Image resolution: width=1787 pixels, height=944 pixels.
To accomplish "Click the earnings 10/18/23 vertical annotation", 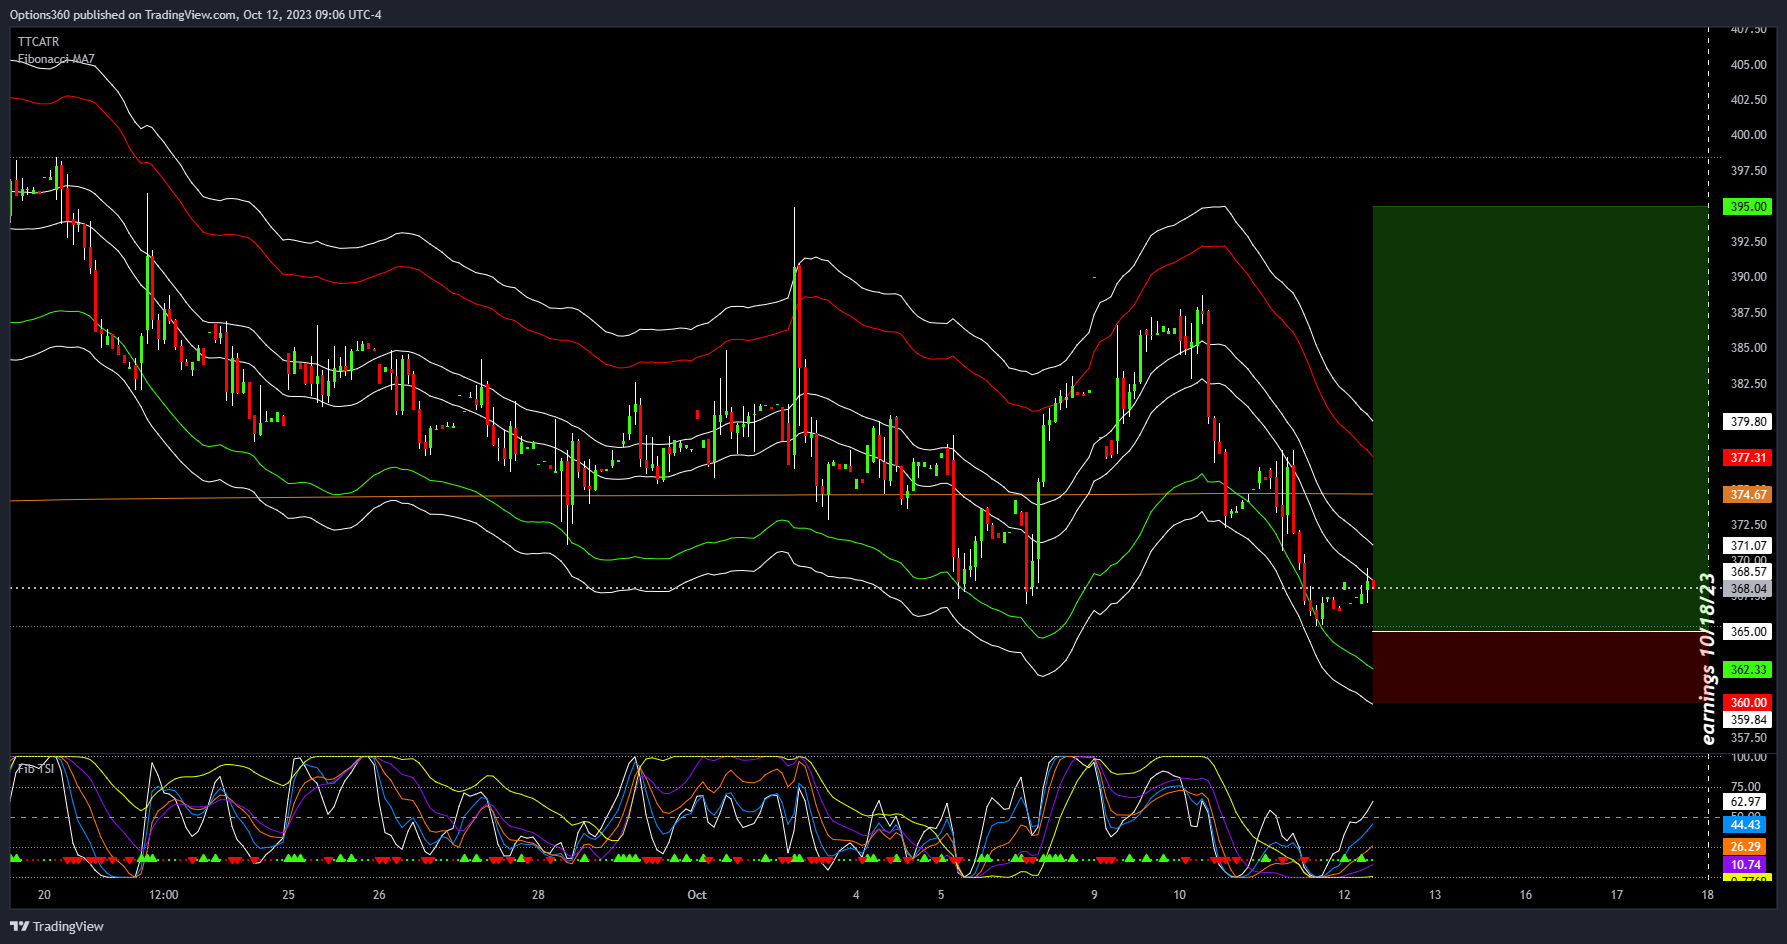I will click(x=1708, y=659).
